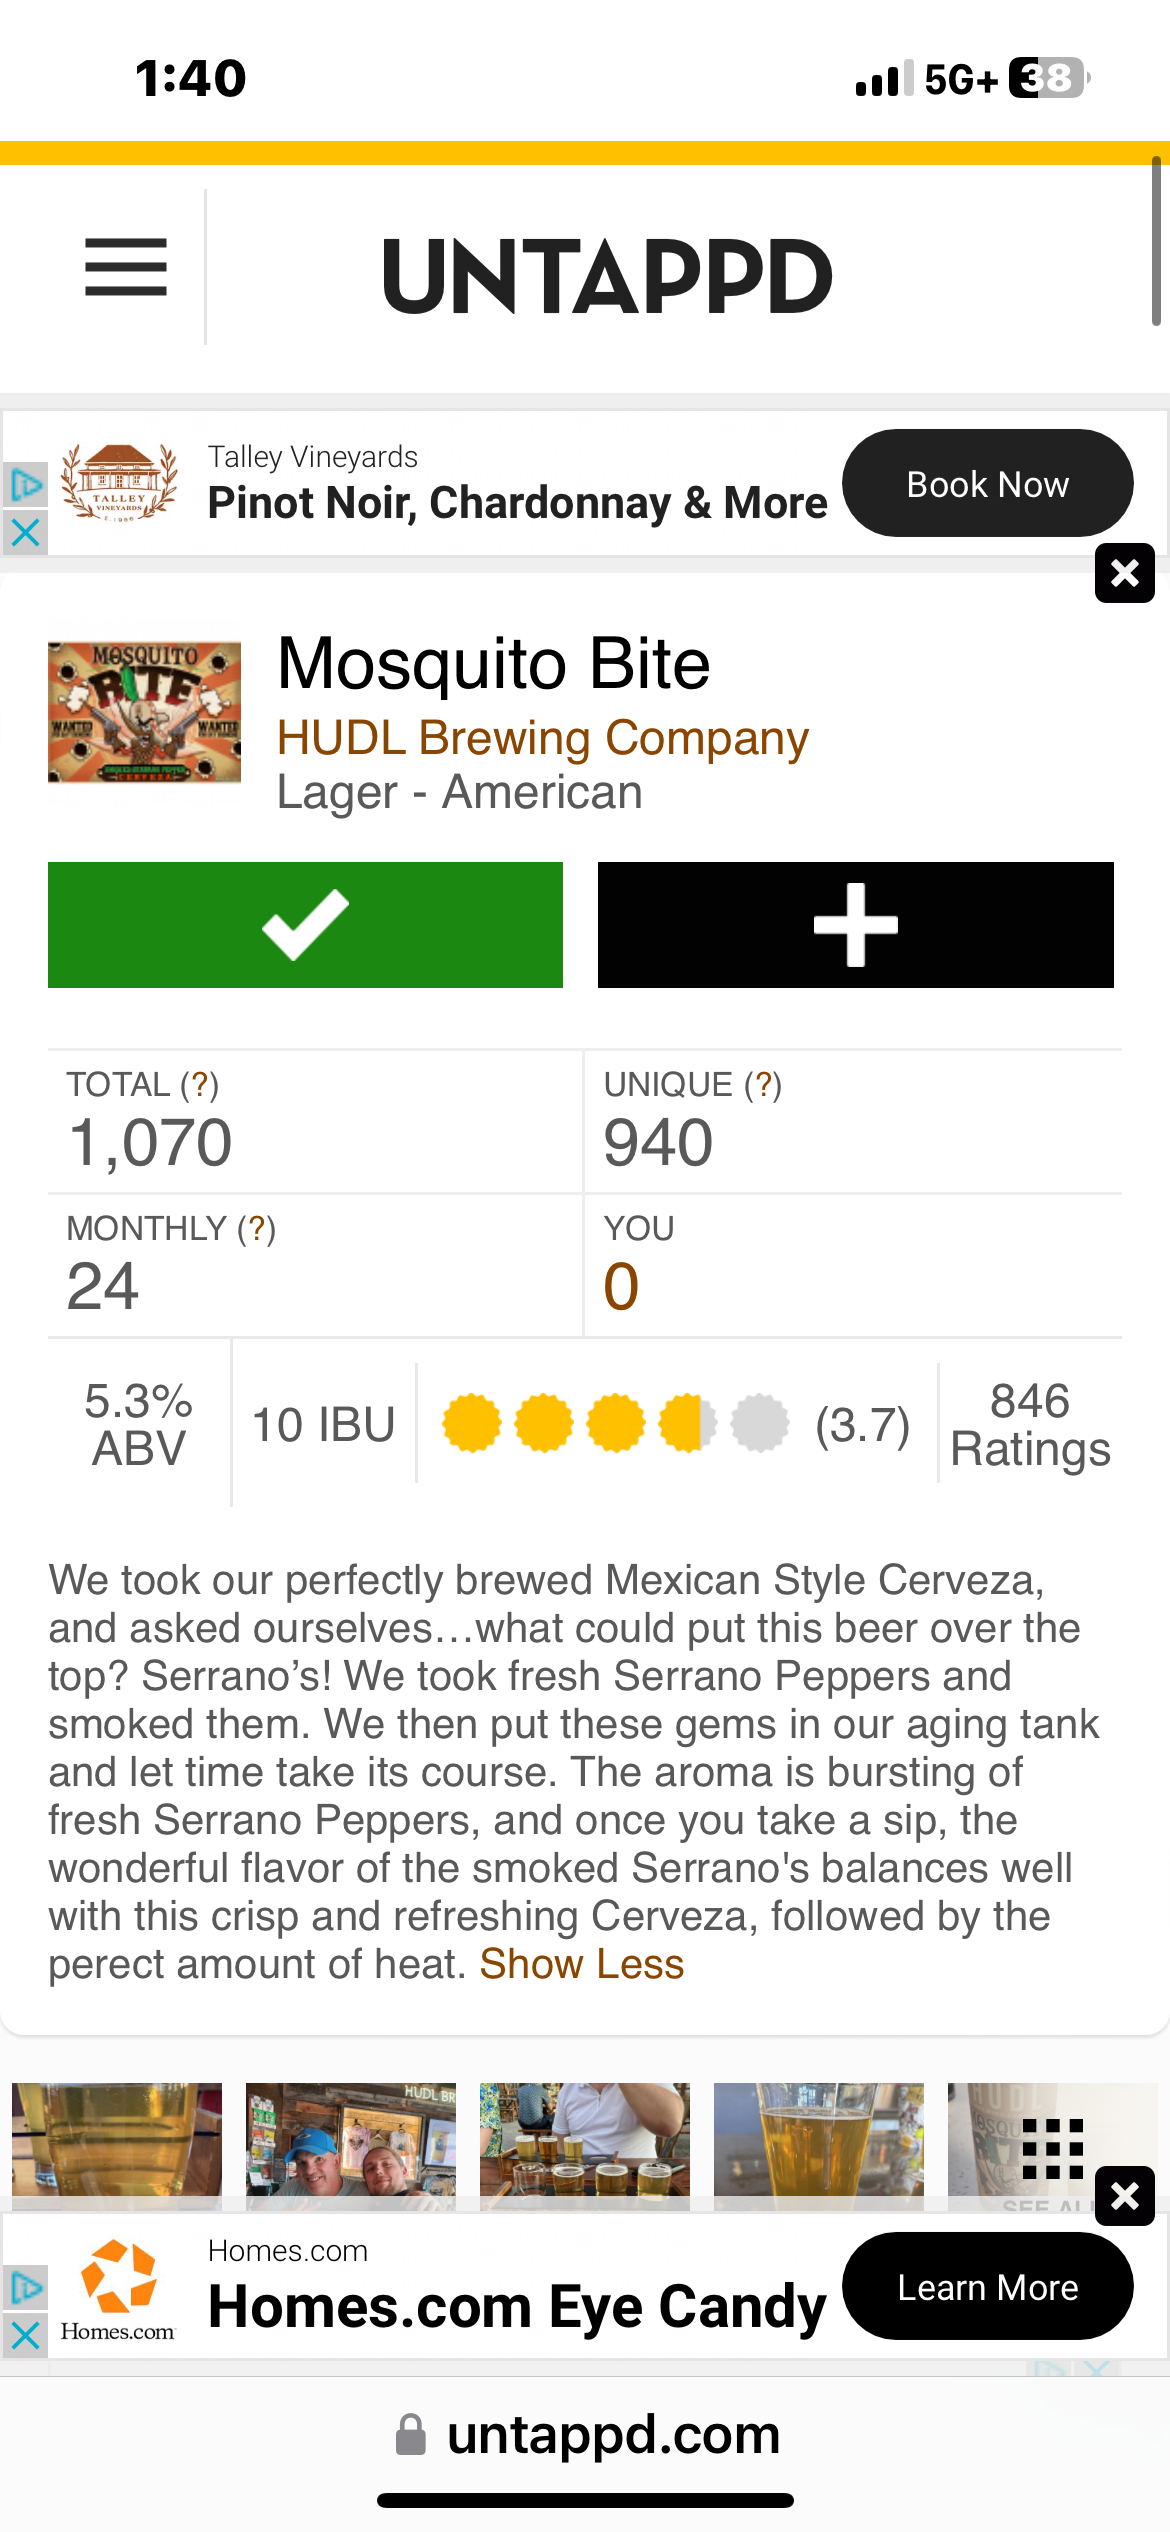This screenshot has height=2532, width=1170.
Task: Tap the Talley Vineyards AdChoices icon
Action: click(25, 486)
